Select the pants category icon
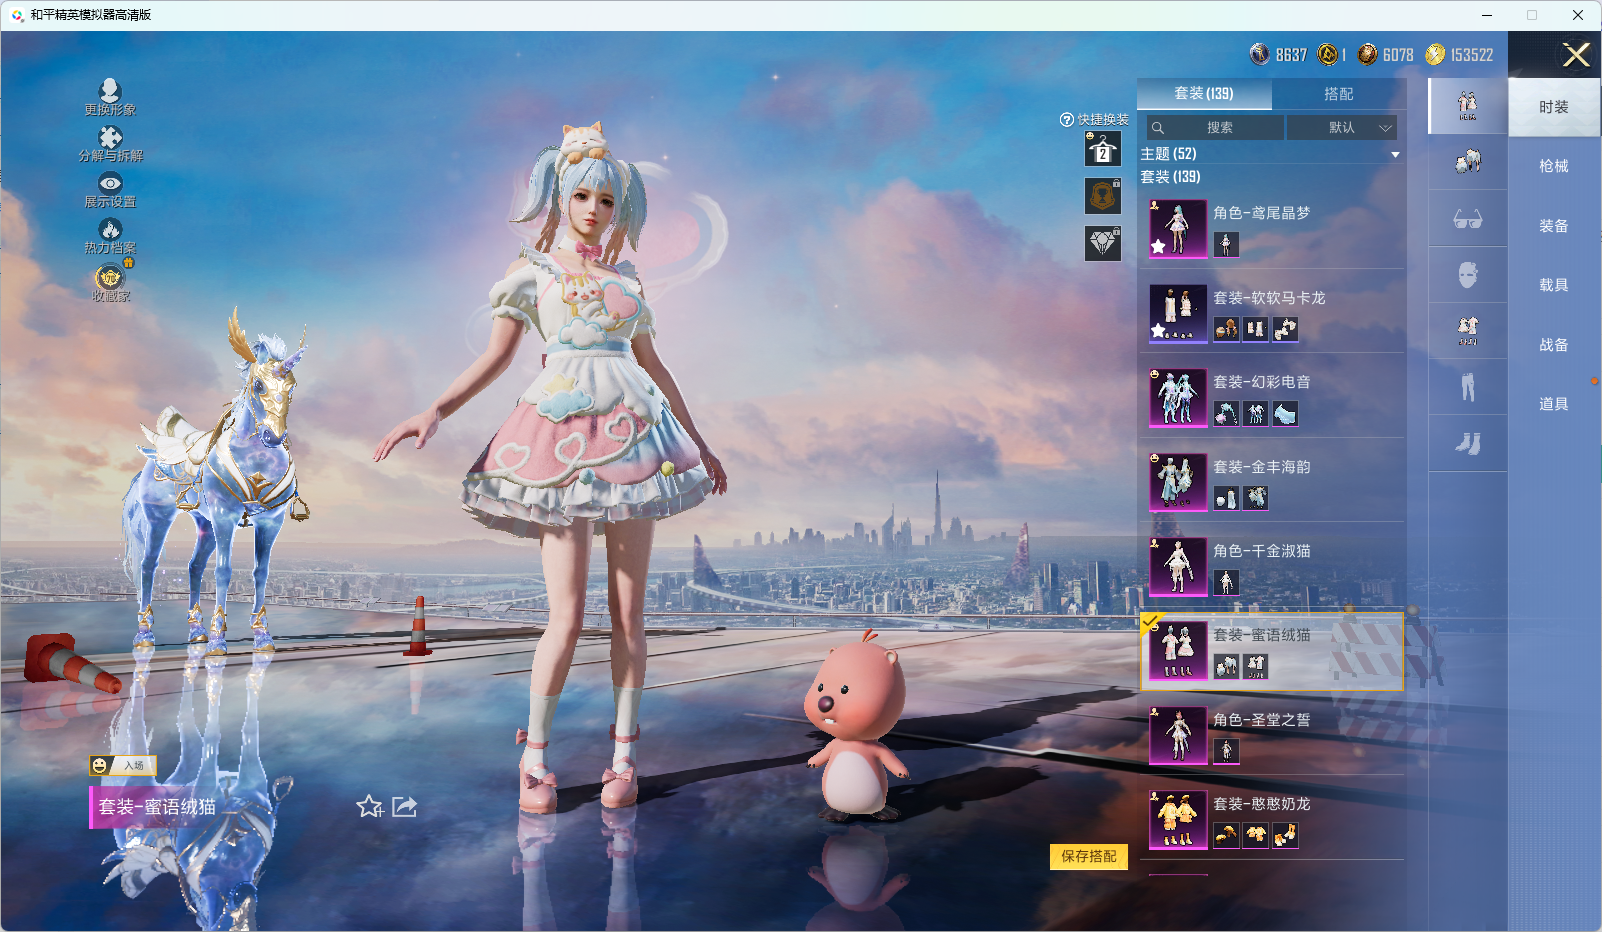This screenshot has height=932, width=1602. click(1467, 387)
